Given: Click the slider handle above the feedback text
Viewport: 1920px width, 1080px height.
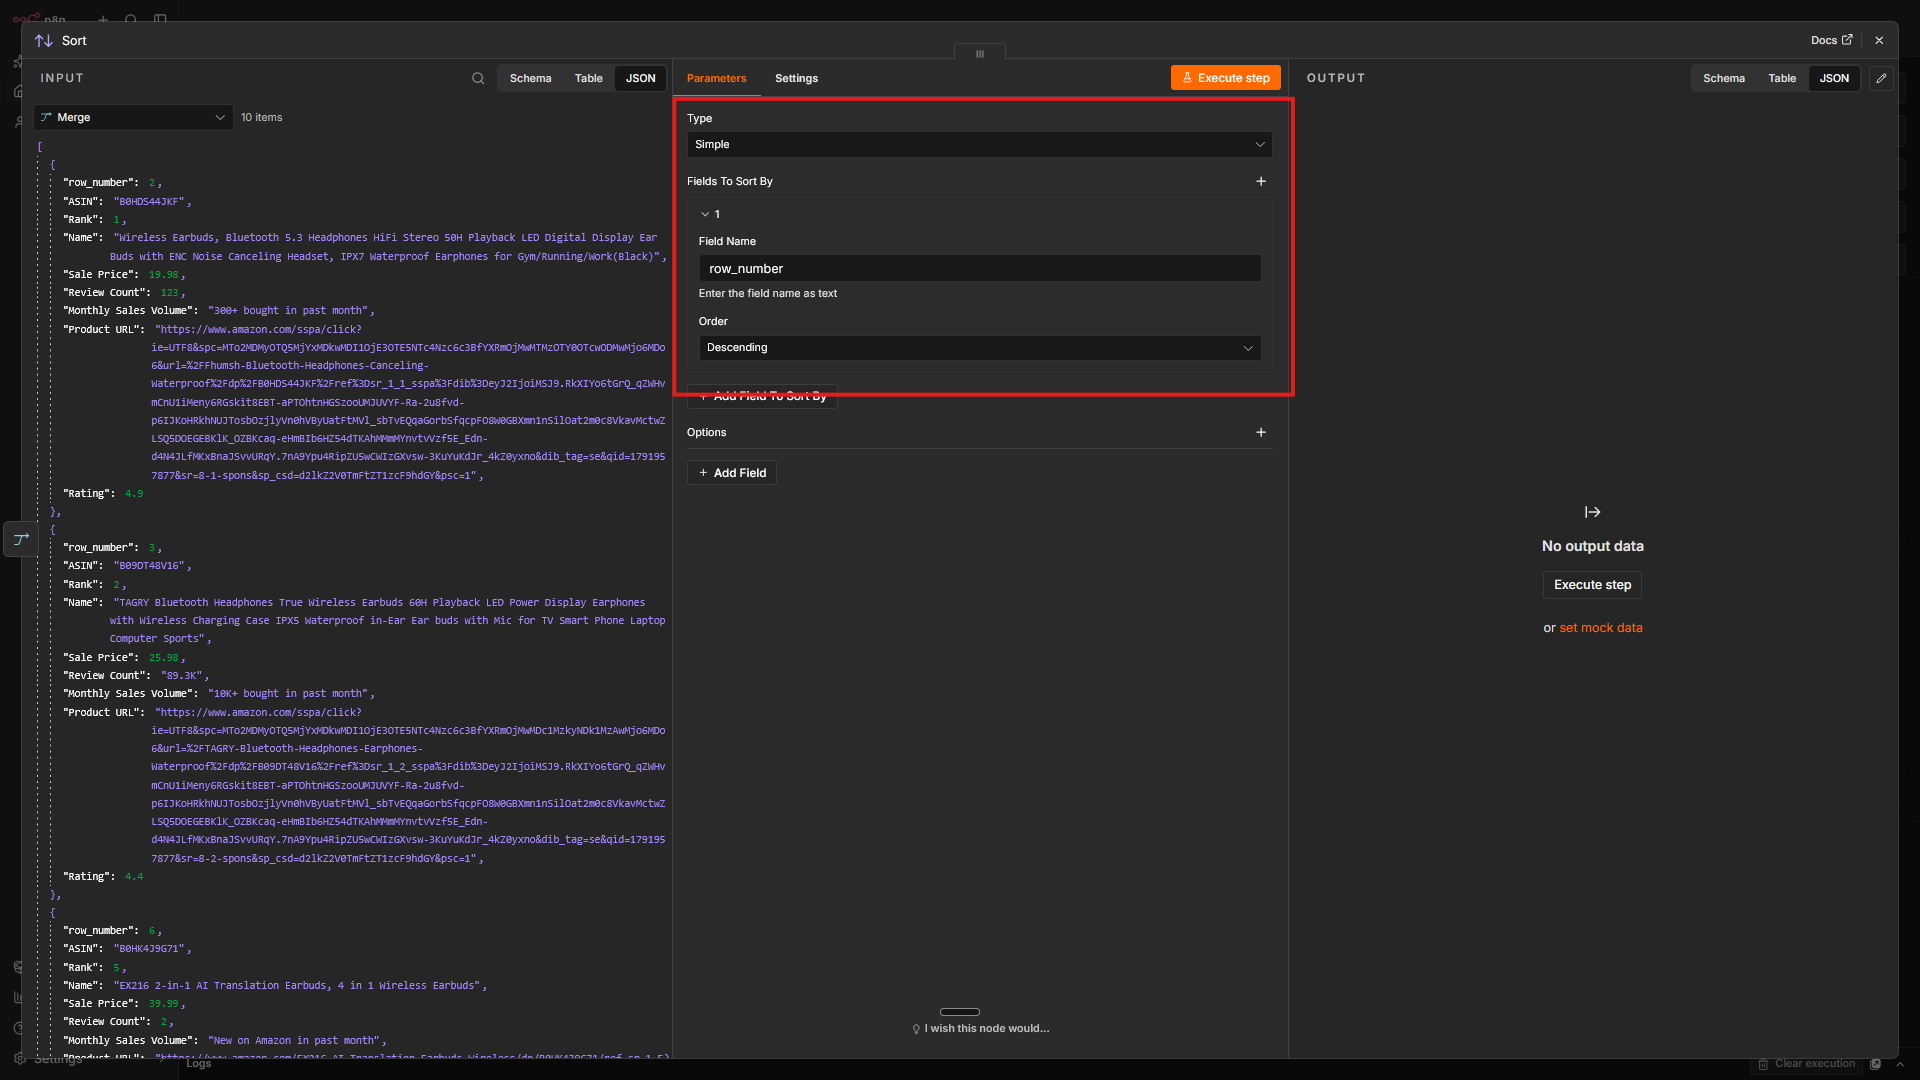Looking at the screenshot, I should [x=960, y=1012].
